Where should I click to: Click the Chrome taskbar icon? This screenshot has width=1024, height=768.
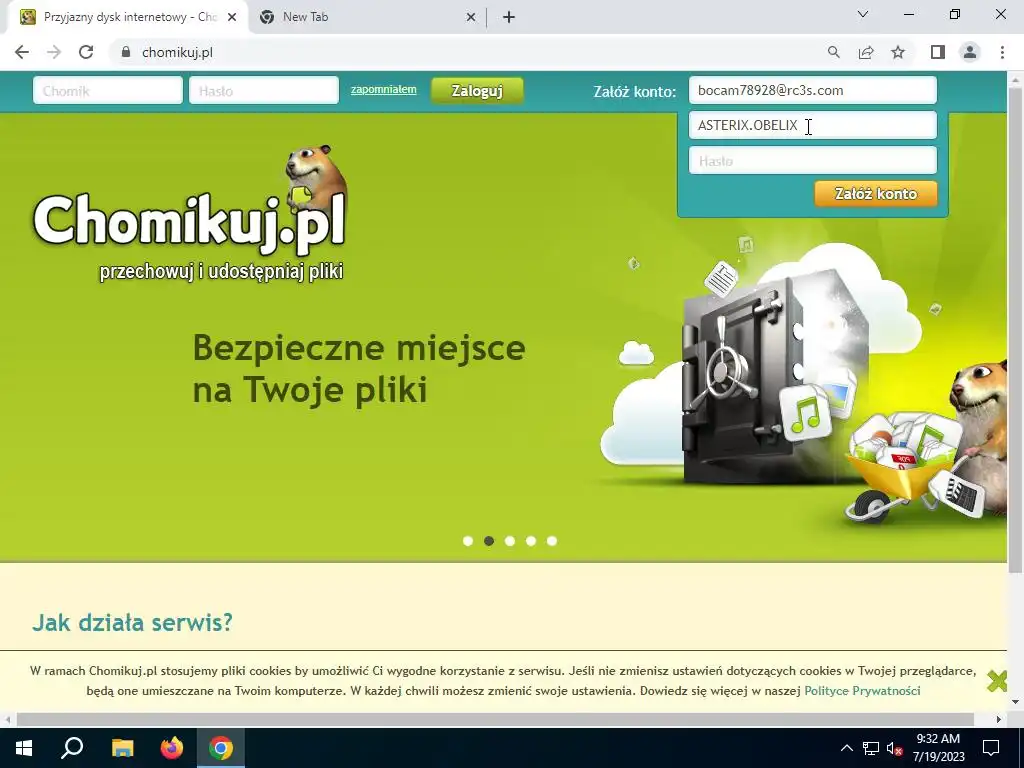(x=221, y=748)
